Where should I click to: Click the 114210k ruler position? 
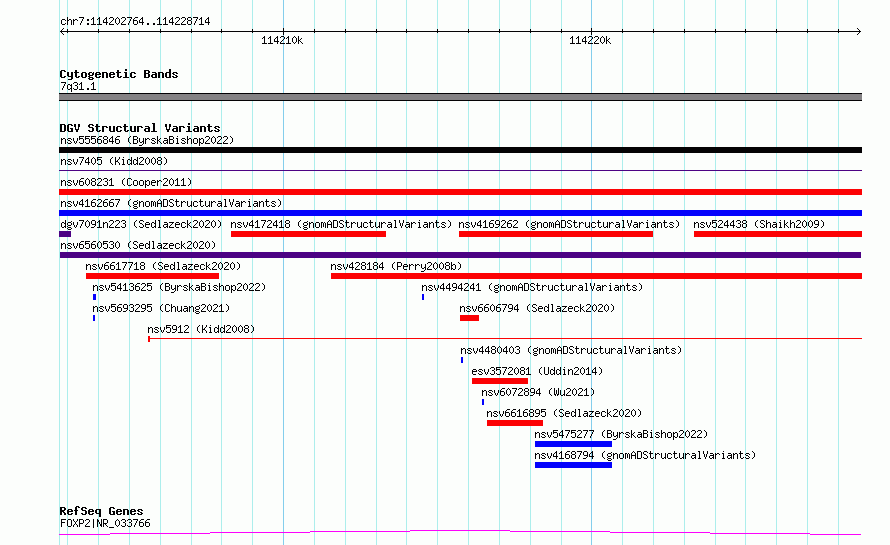point(282,40)
